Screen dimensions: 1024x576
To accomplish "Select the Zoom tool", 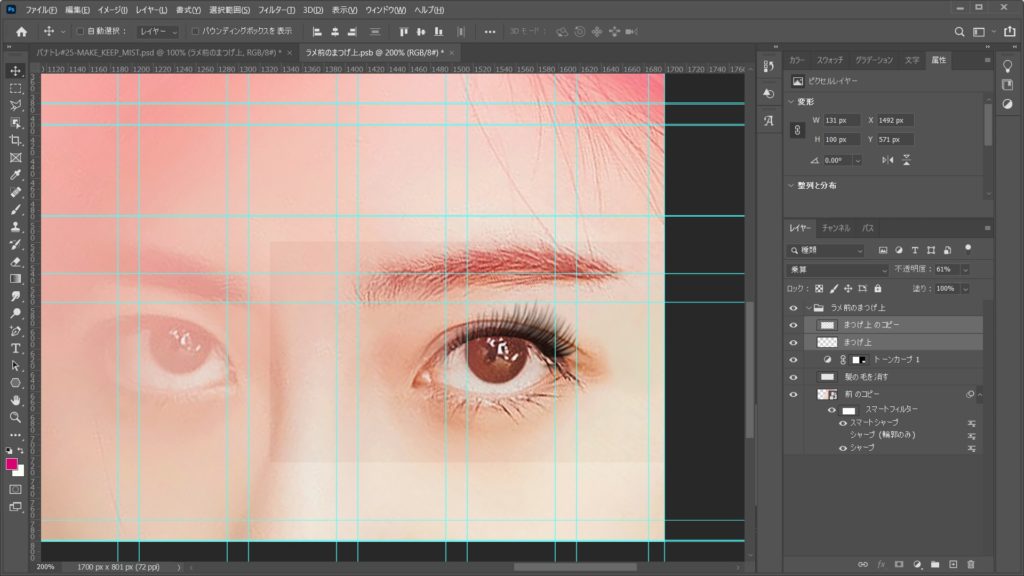I will click(x=16, y=417).
